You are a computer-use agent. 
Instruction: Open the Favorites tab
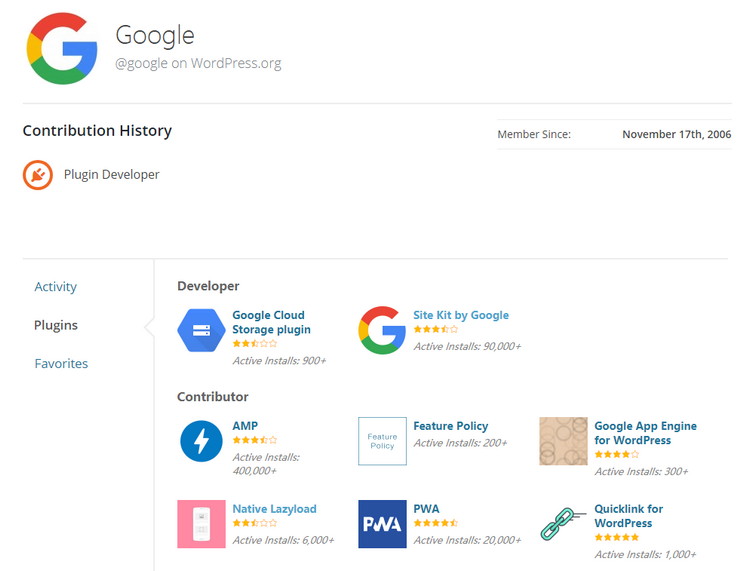coord(61,363)
